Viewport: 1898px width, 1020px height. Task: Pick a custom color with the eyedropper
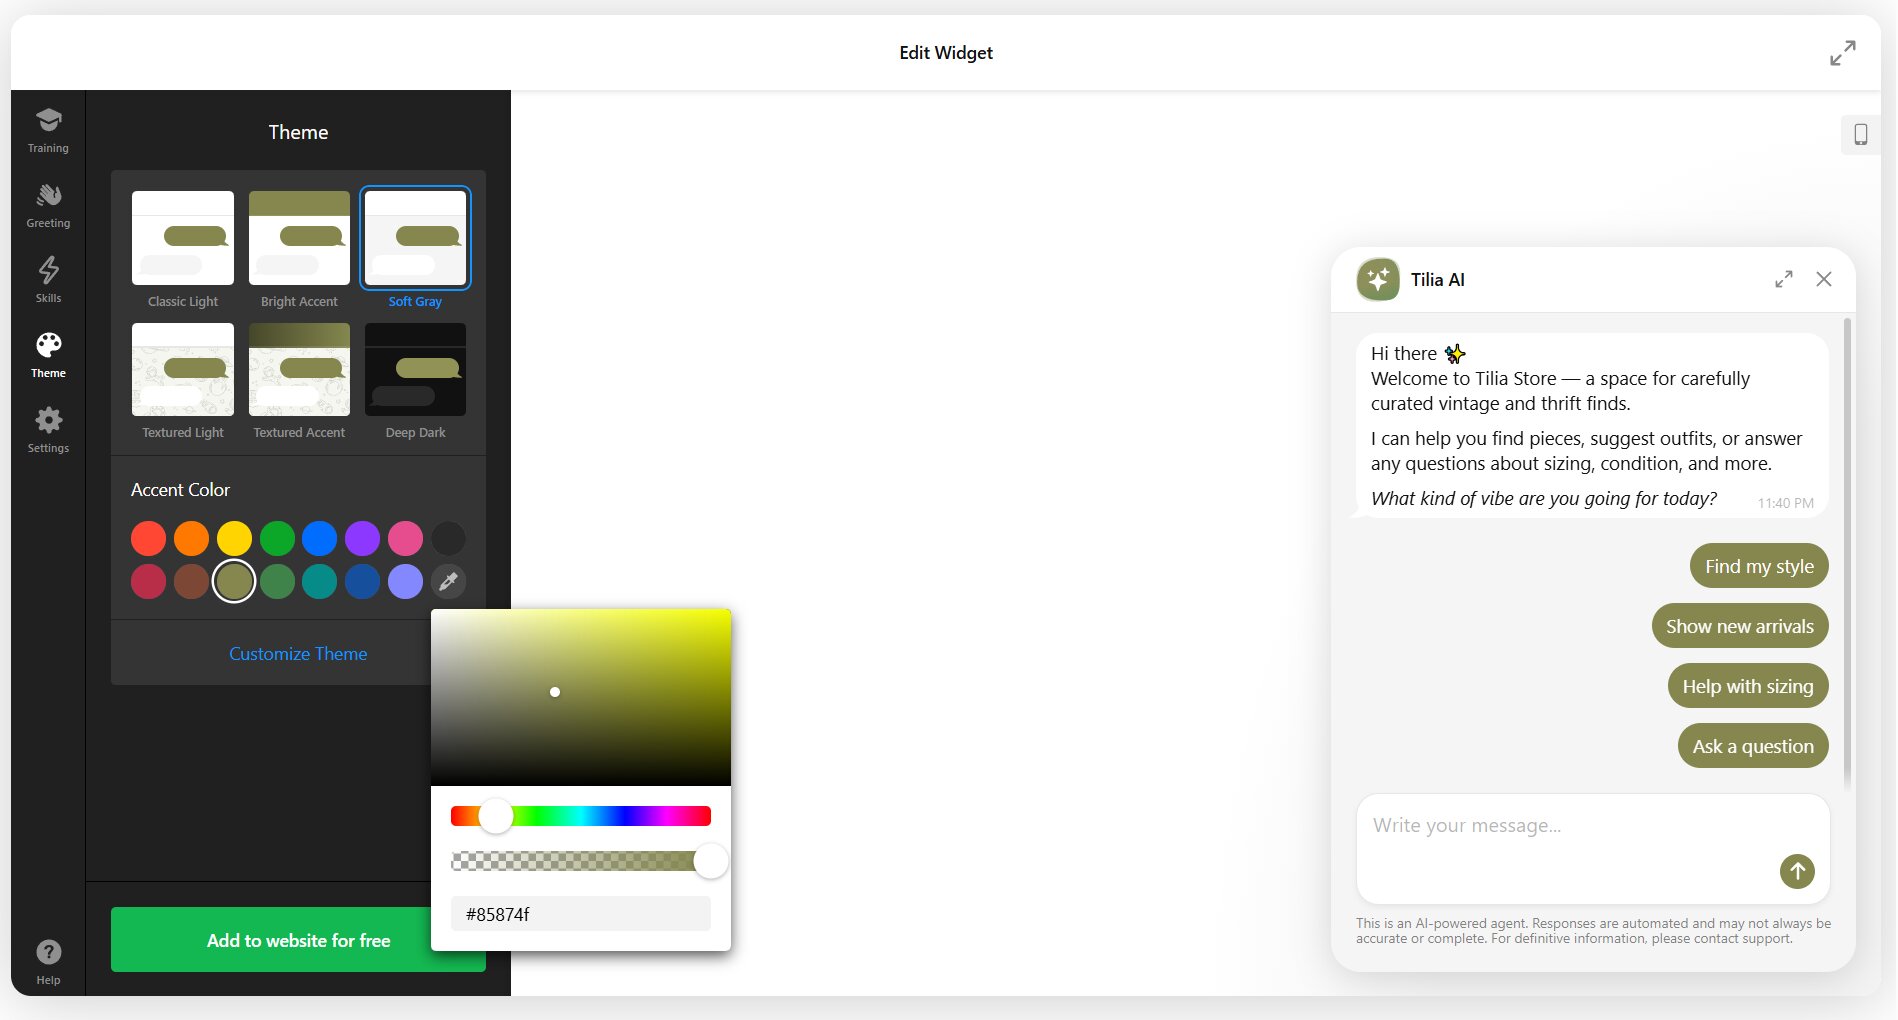(448, 581)
